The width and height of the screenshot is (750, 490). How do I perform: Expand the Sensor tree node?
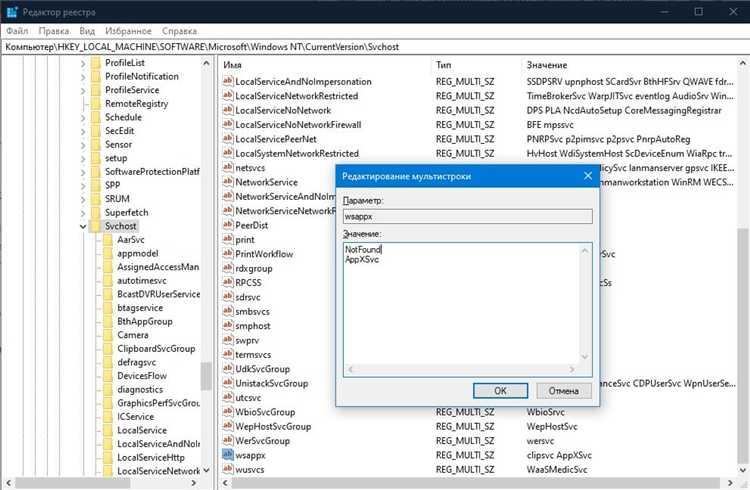point(83,145)
